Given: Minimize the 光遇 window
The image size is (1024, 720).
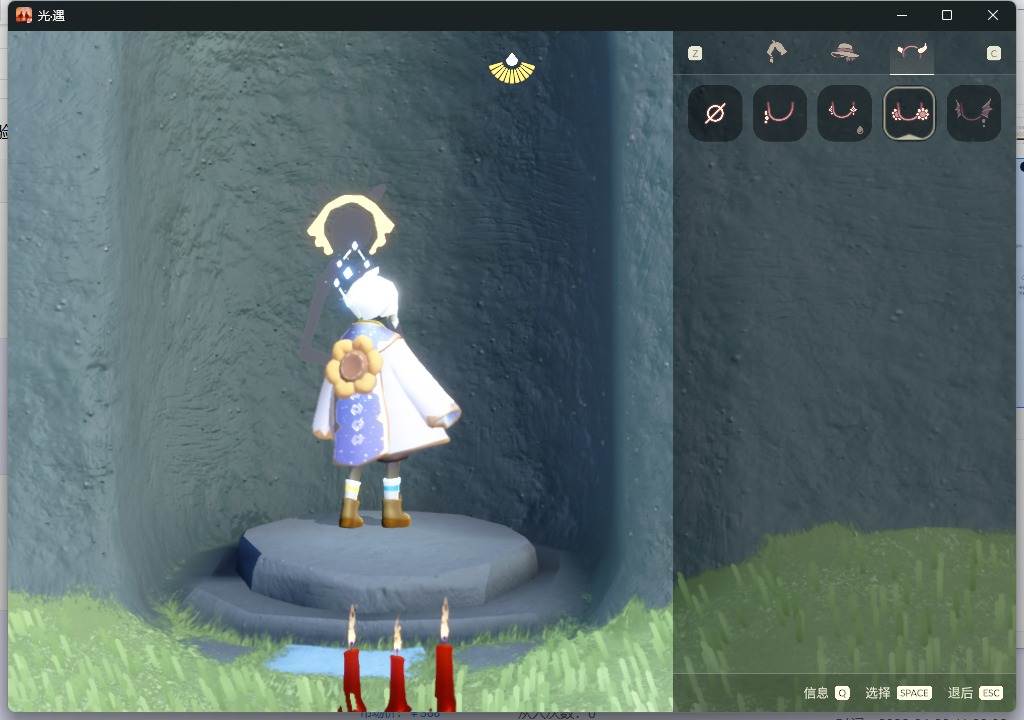Looking at the screenshot, I should point(902,15).
